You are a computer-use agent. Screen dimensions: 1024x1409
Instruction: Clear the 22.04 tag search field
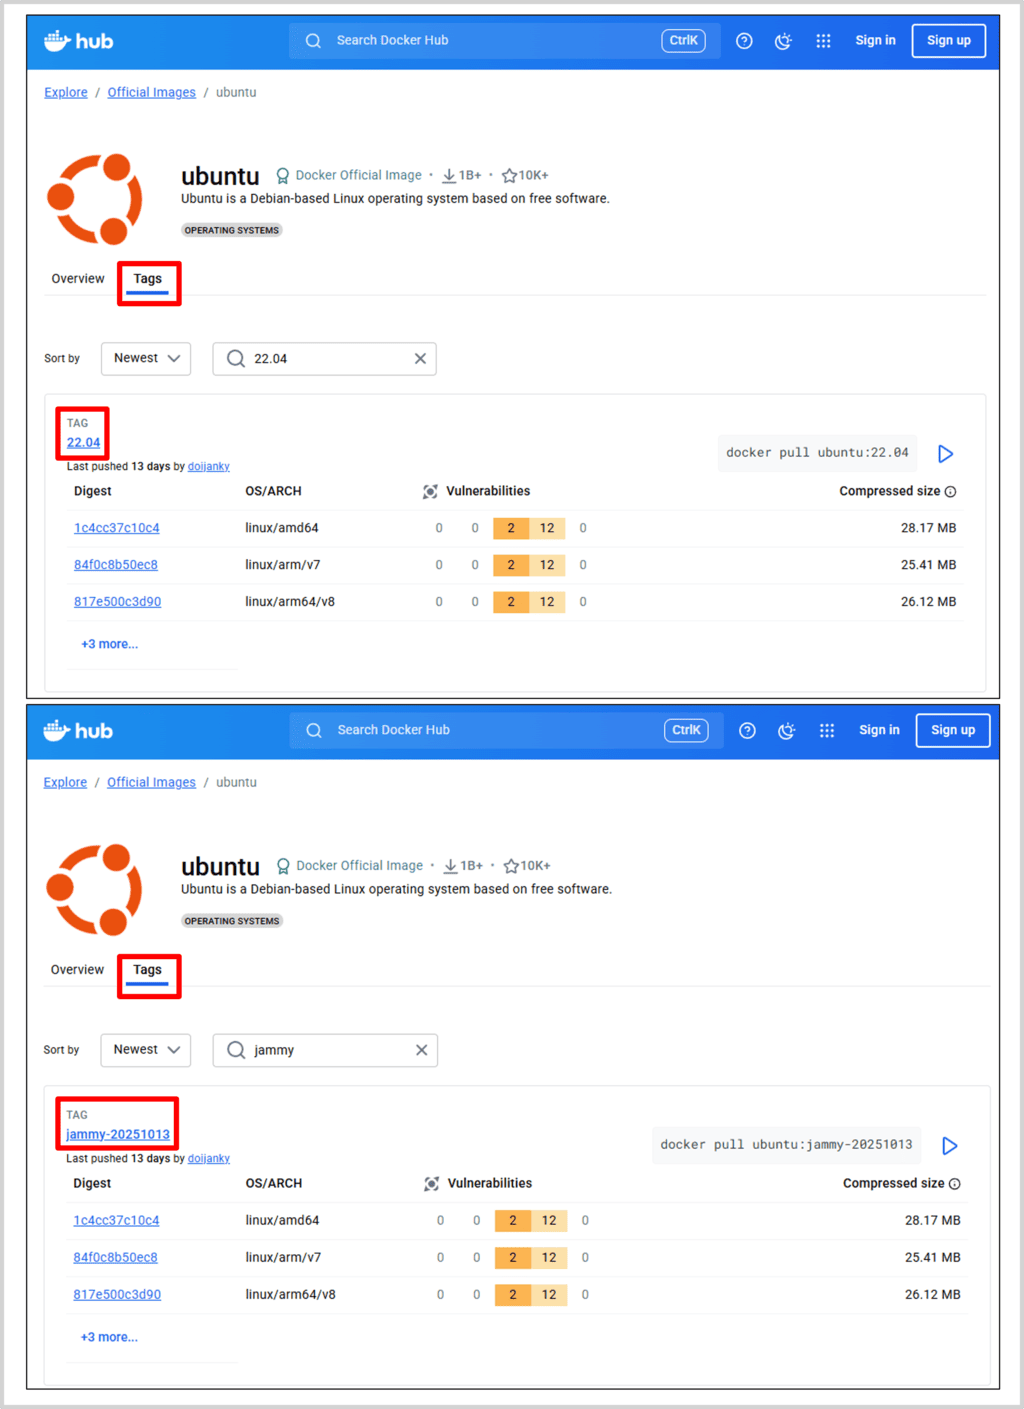tap(420, 358)
